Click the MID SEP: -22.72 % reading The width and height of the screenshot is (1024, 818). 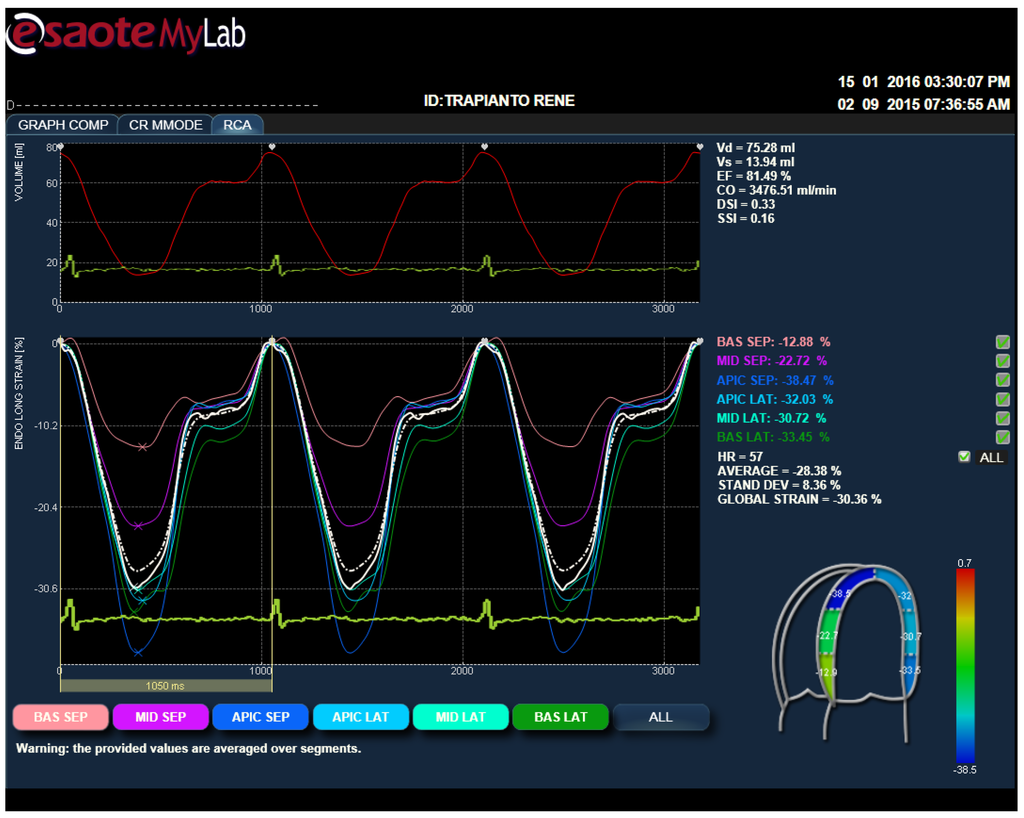771,361
